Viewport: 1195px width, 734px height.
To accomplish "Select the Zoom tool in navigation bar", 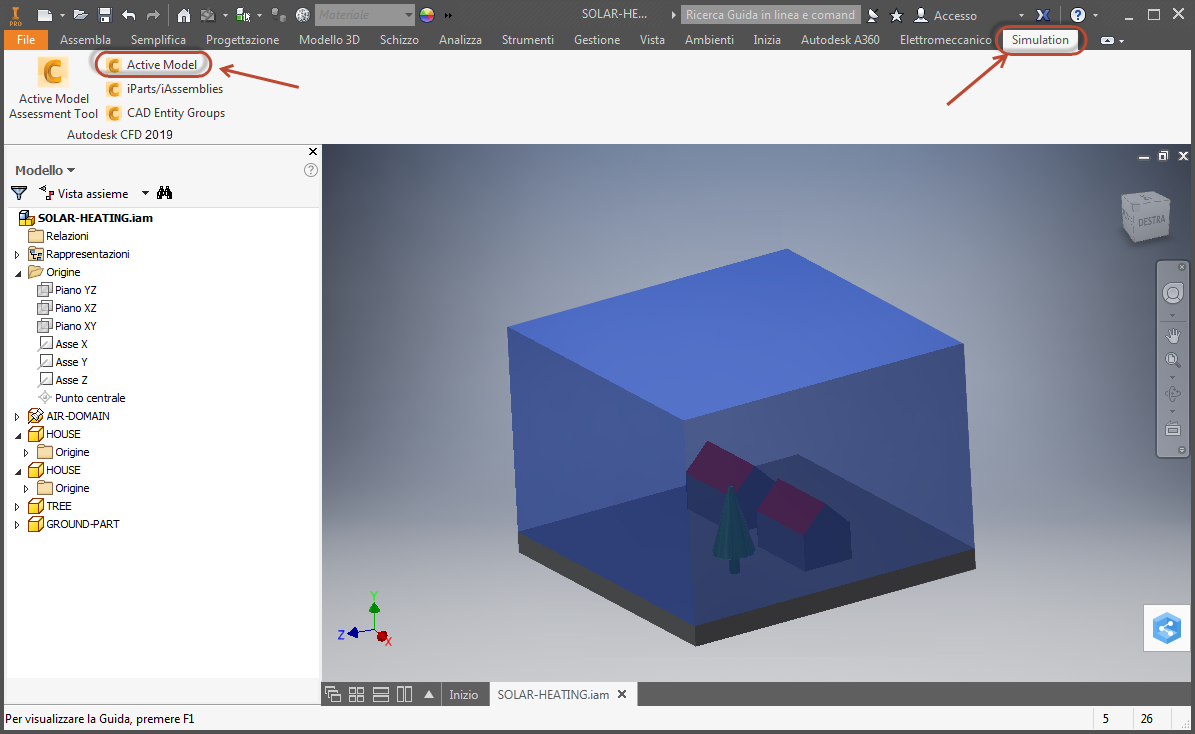I will coord(1173,360).
